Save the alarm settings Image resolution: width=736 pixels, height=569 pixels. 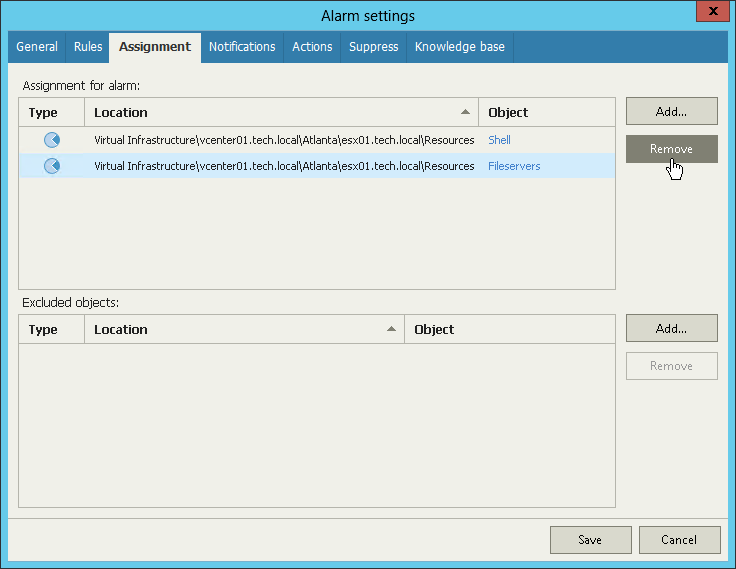(x=590, y=540)
